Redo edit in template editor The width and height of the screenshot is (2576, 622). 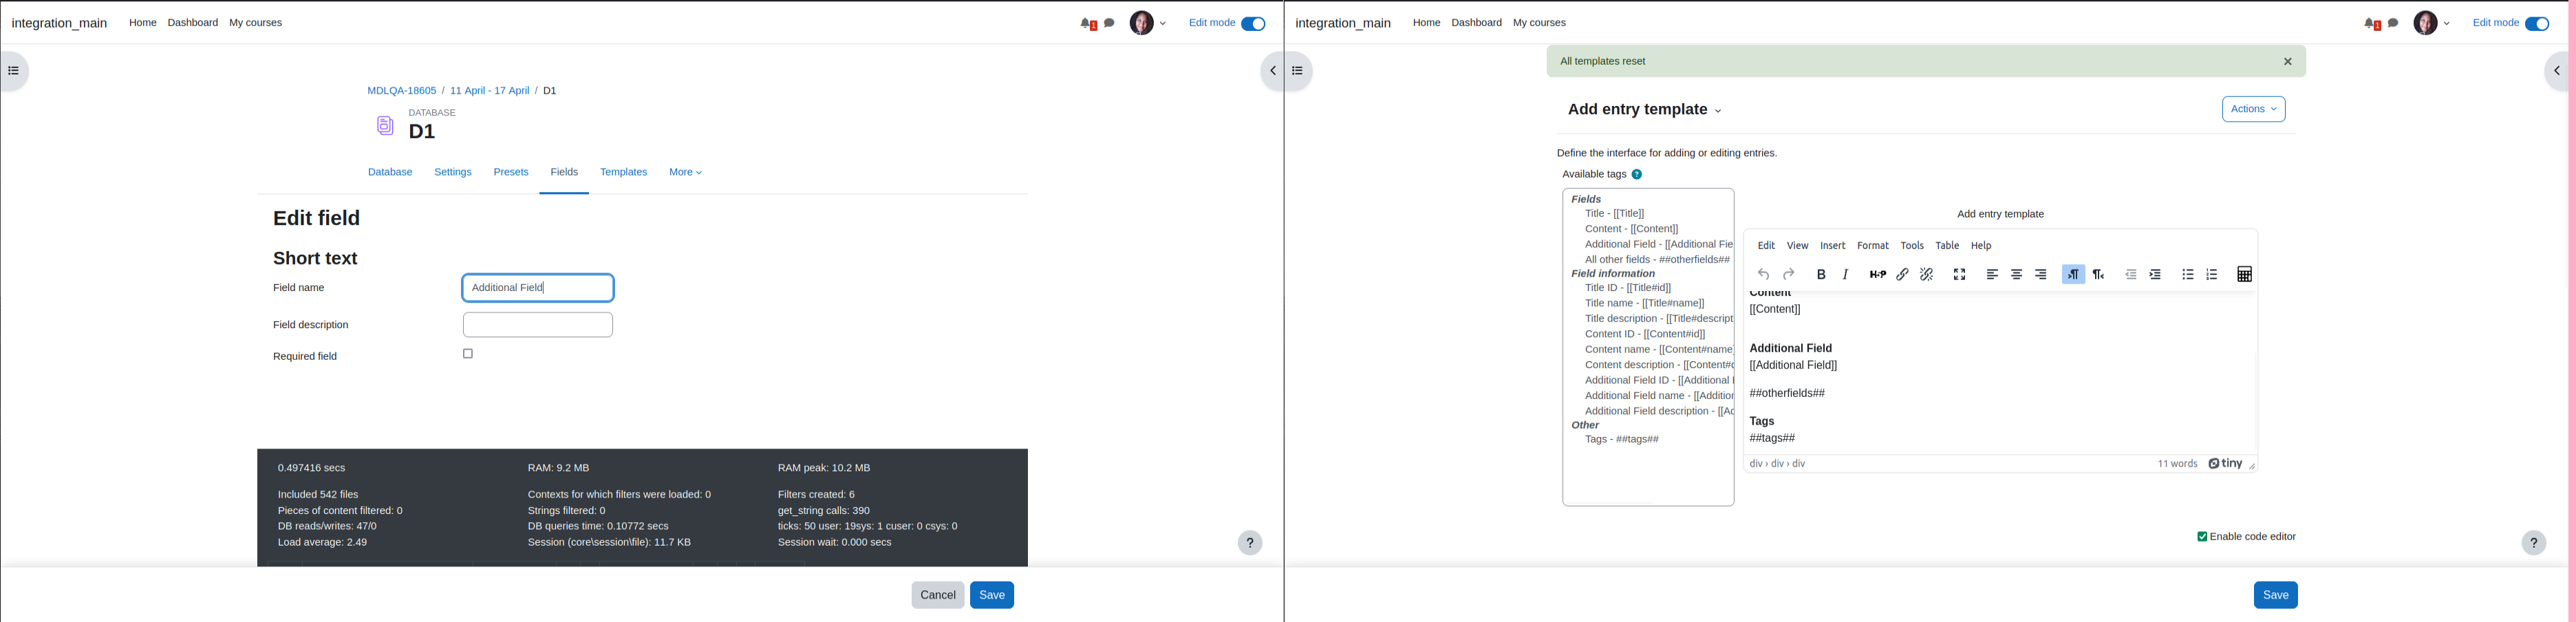[1789, 274]
